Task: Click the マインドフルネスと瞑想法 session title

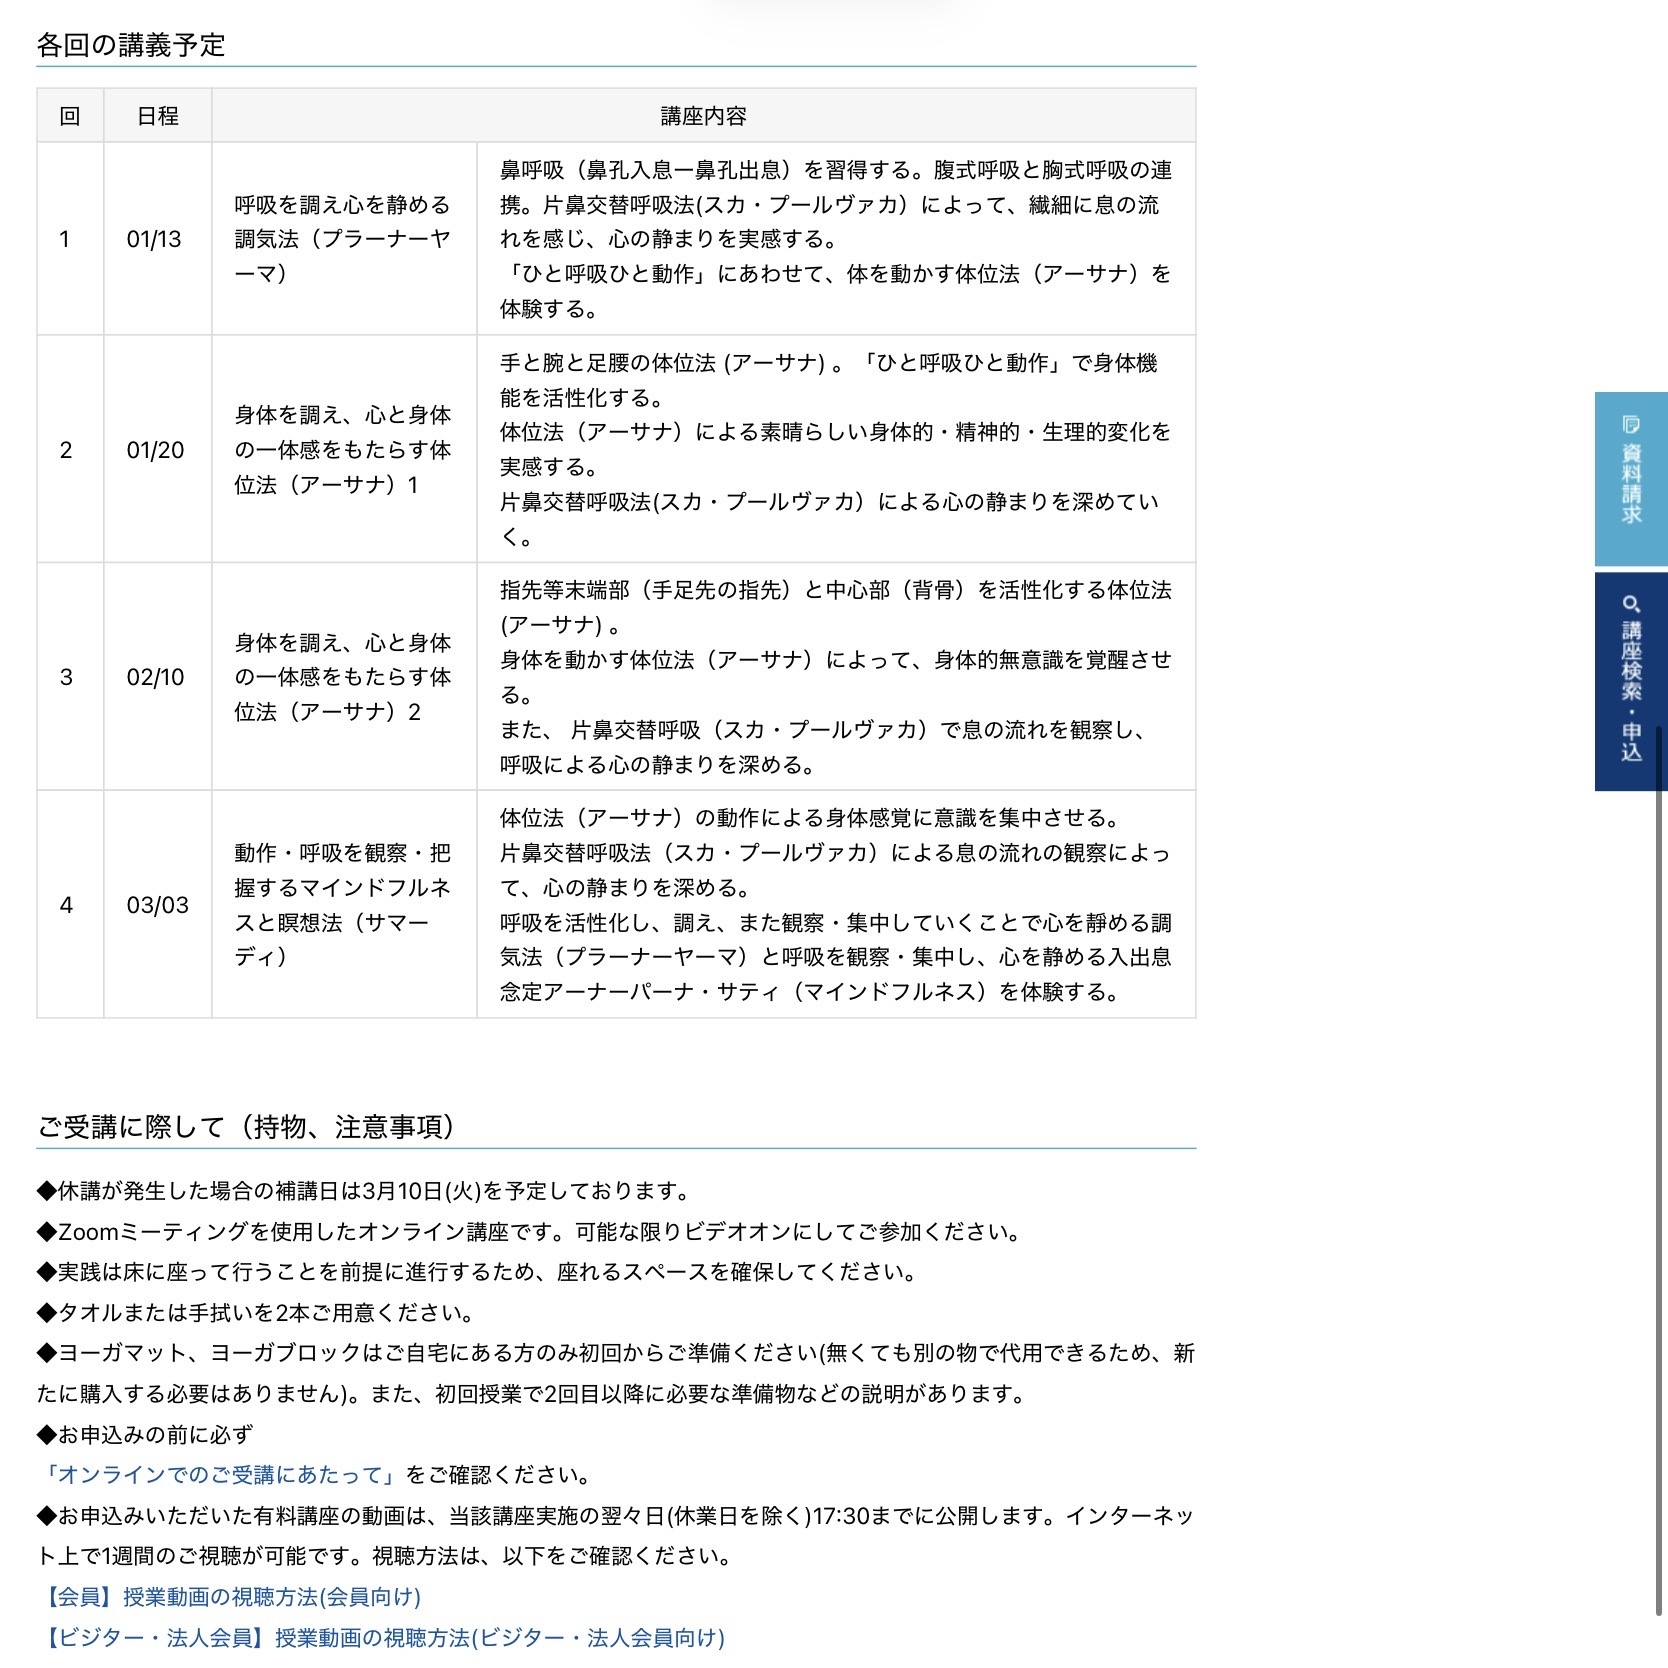Action: click(342, 905)
